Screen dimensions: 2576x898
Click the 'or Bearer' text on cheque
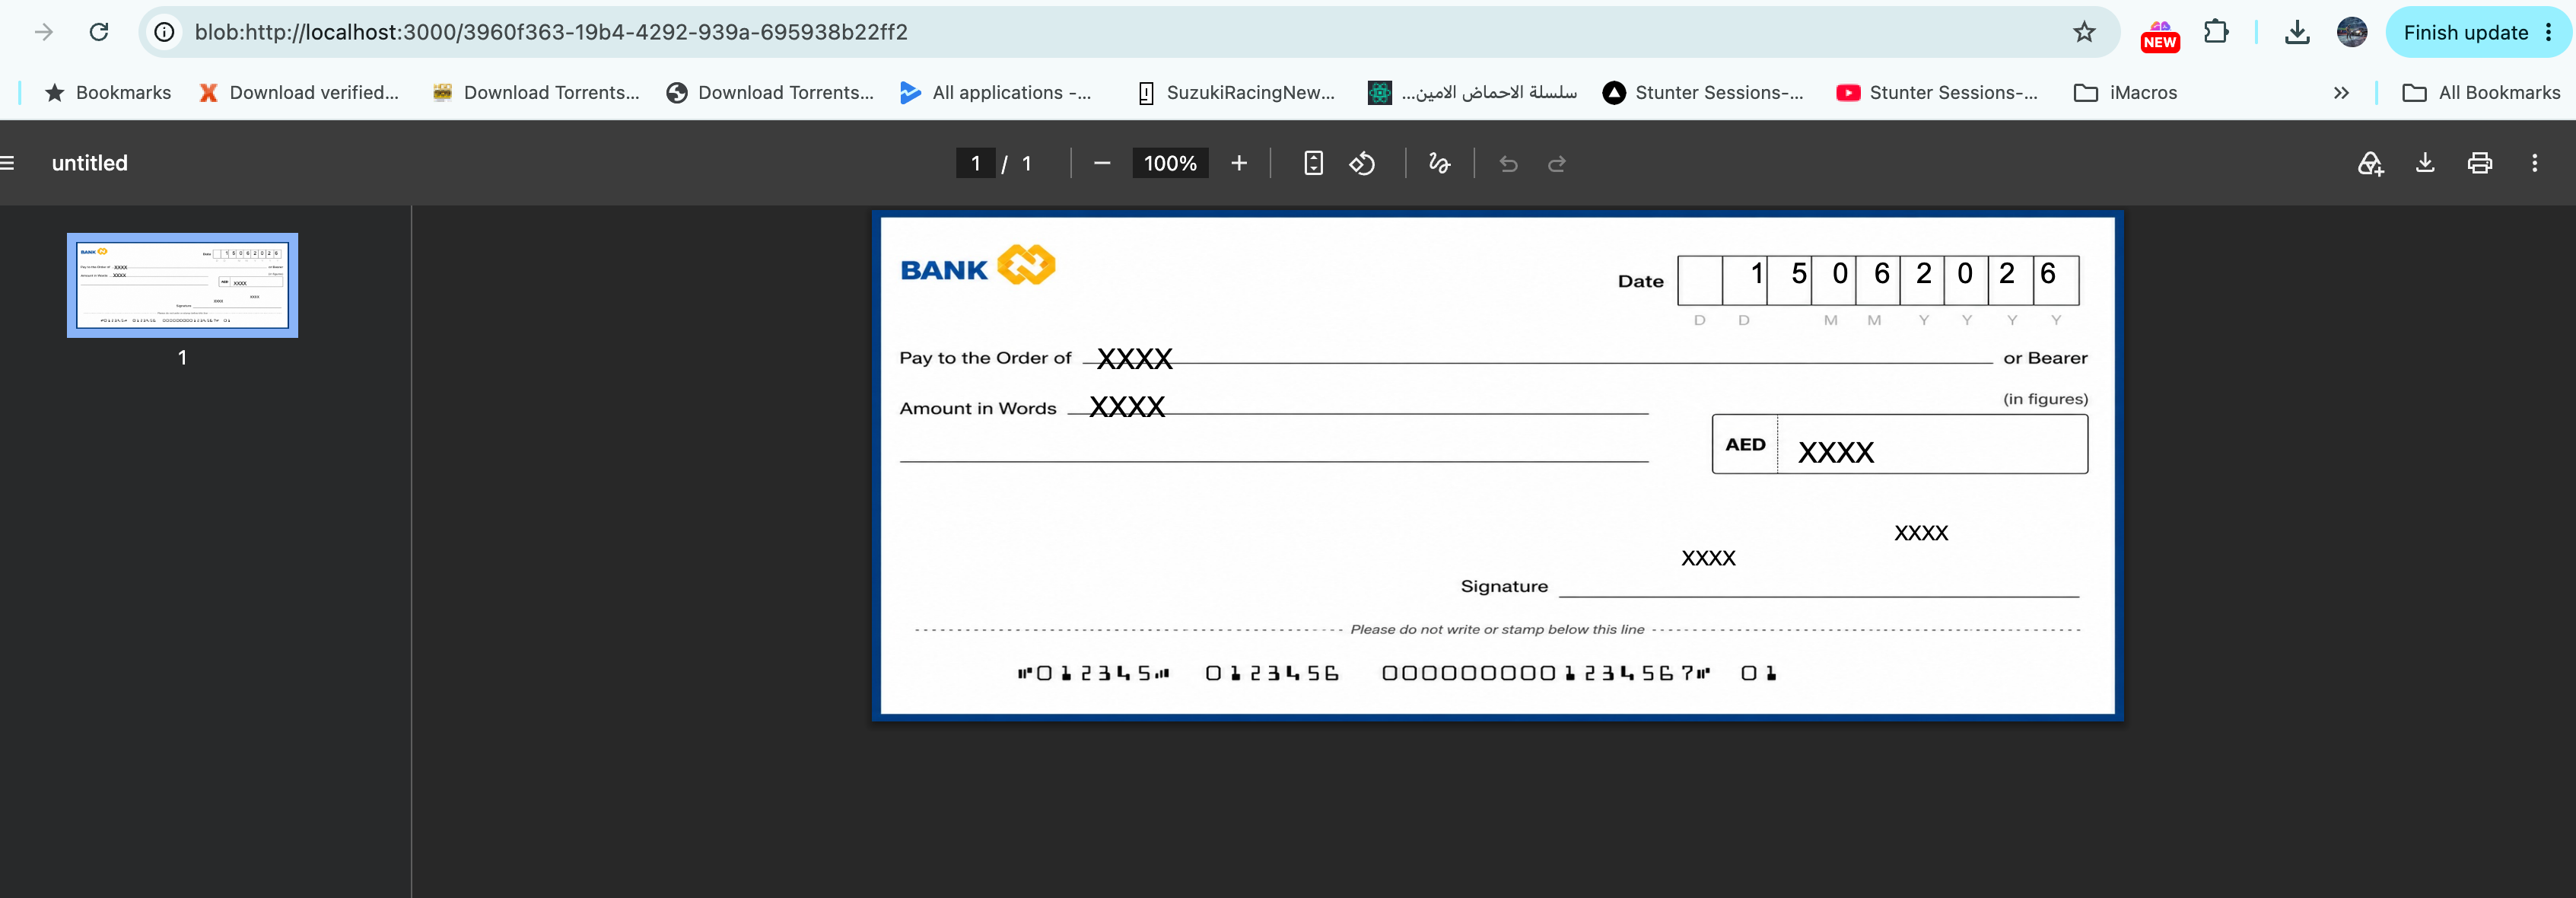tap(2045, 358)
